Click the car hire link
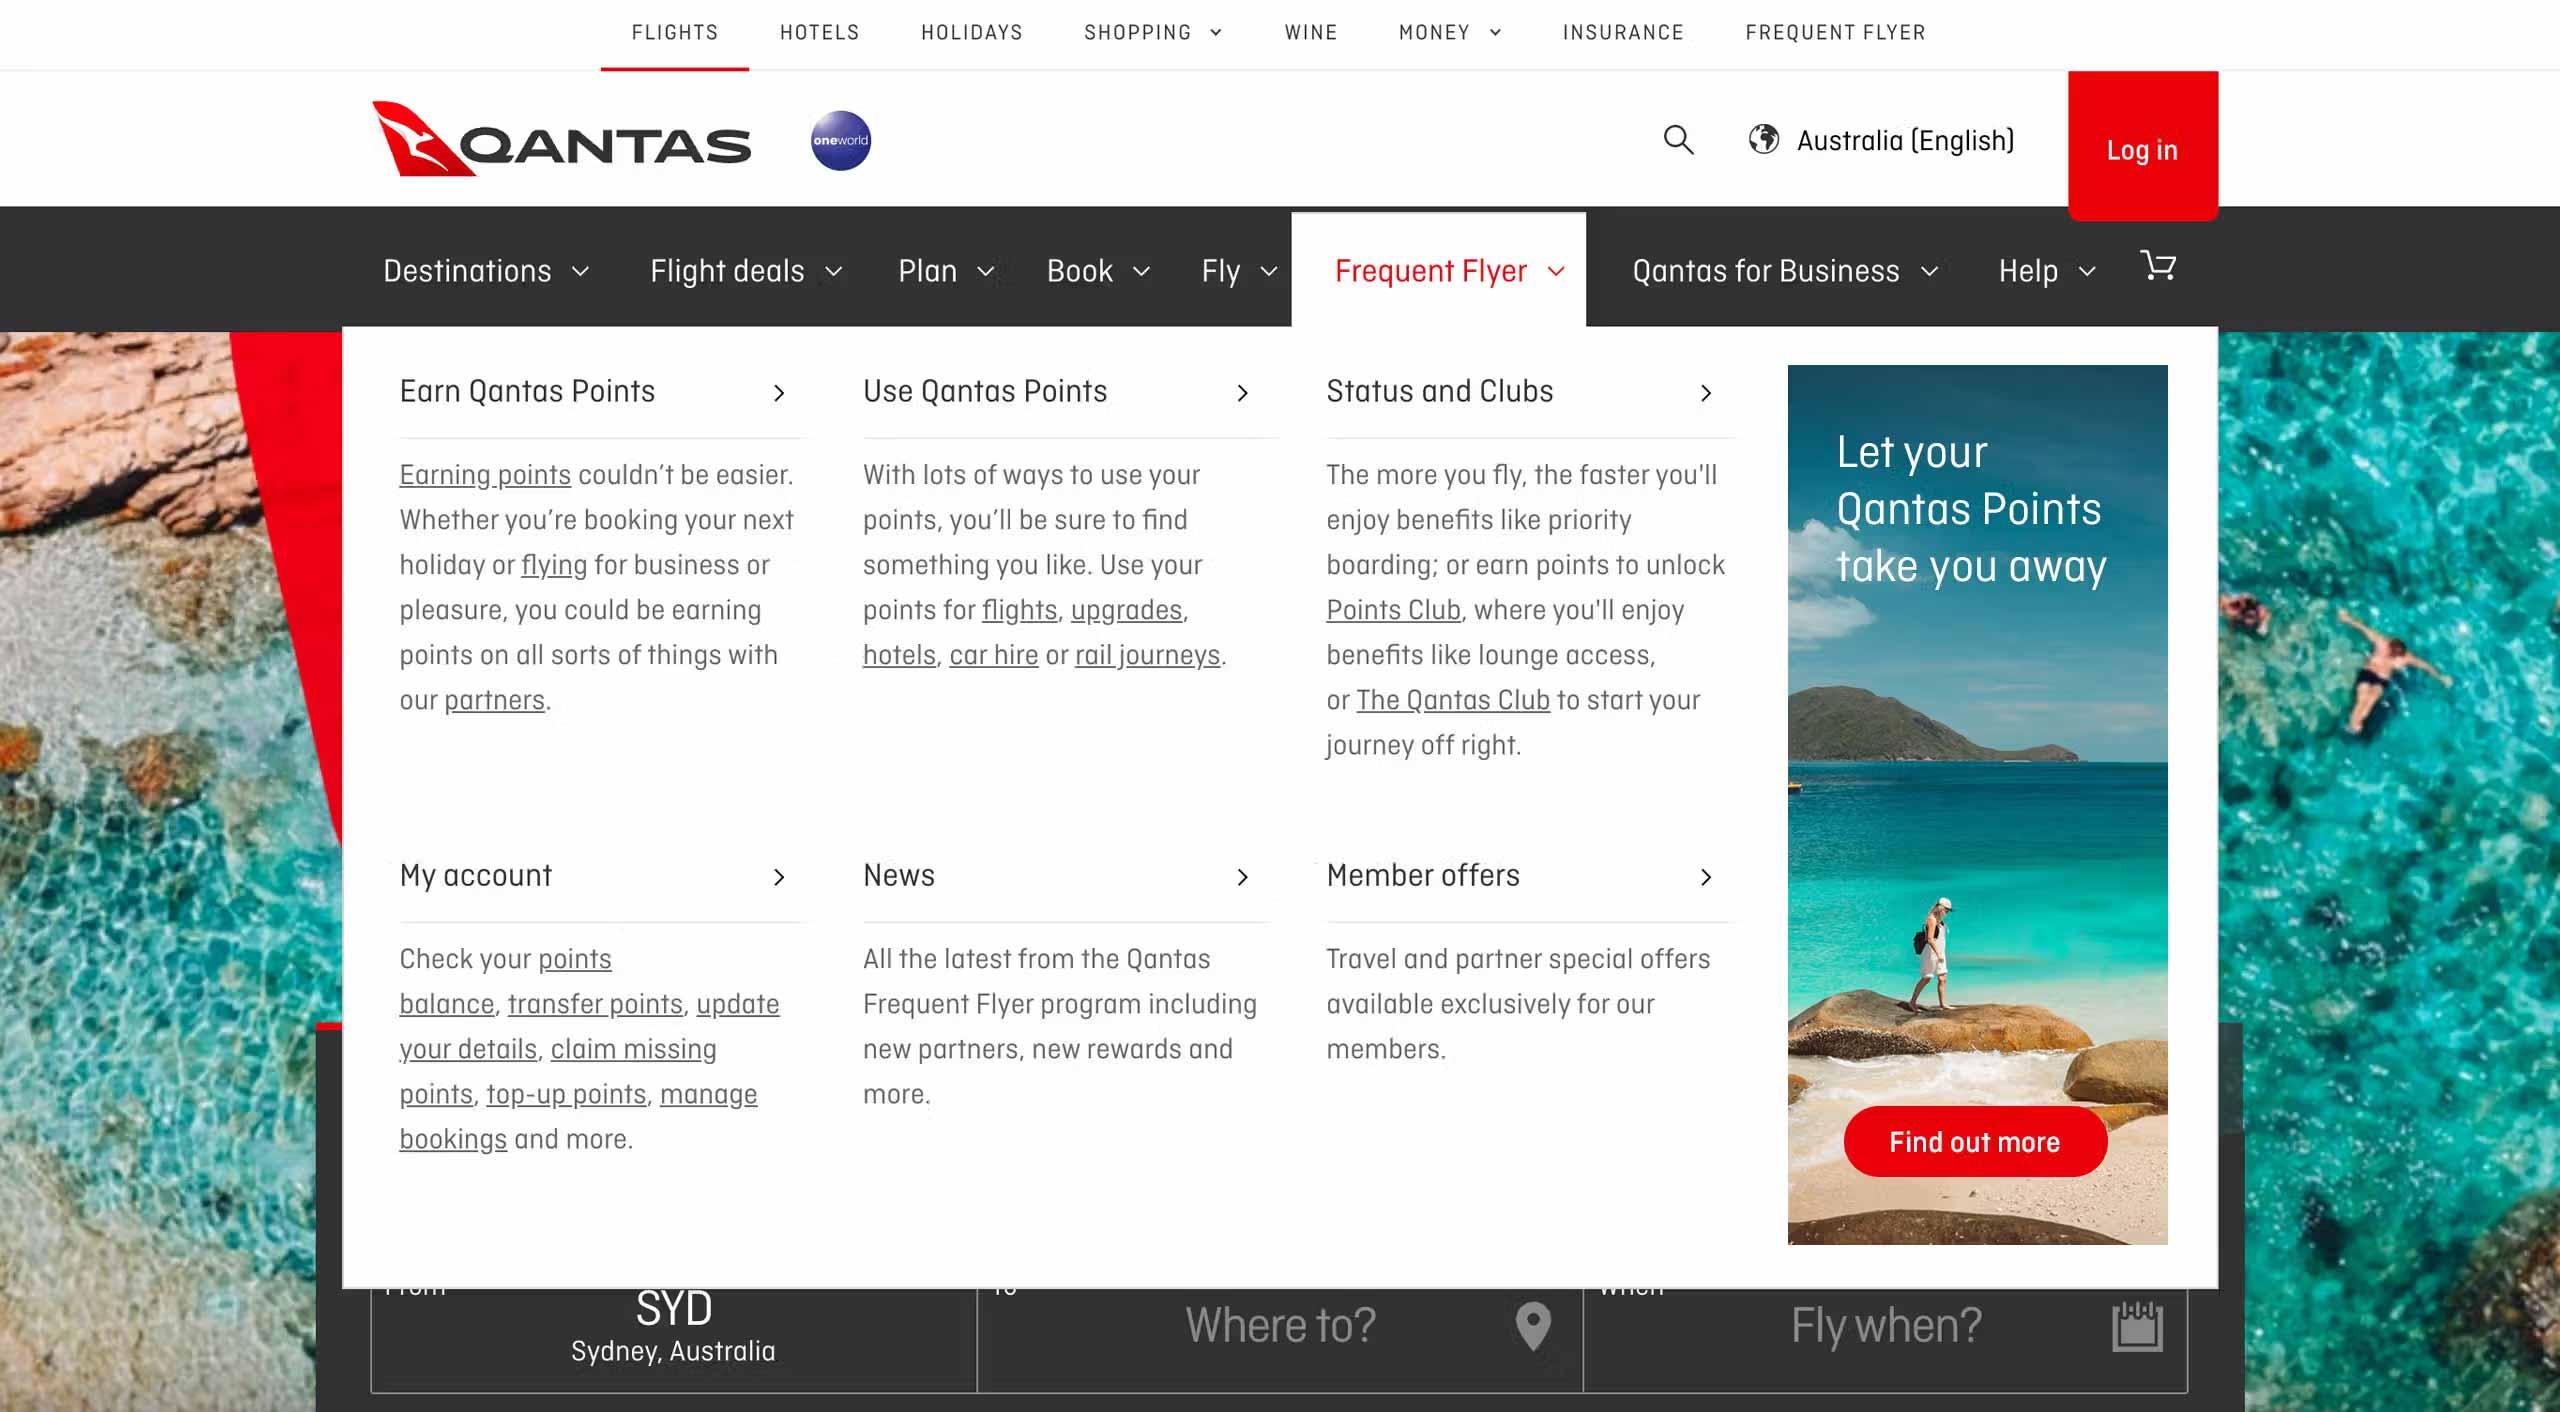Screen dimensions: 2560x1412 (993, 655)
